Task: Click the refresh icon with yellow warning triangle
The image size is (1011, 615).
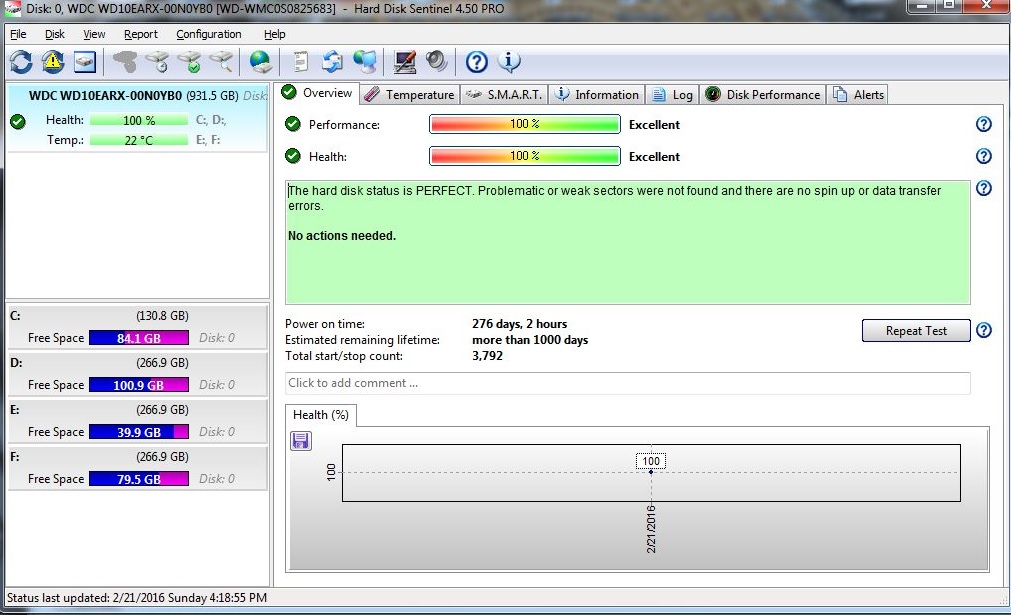Action: 53,62
